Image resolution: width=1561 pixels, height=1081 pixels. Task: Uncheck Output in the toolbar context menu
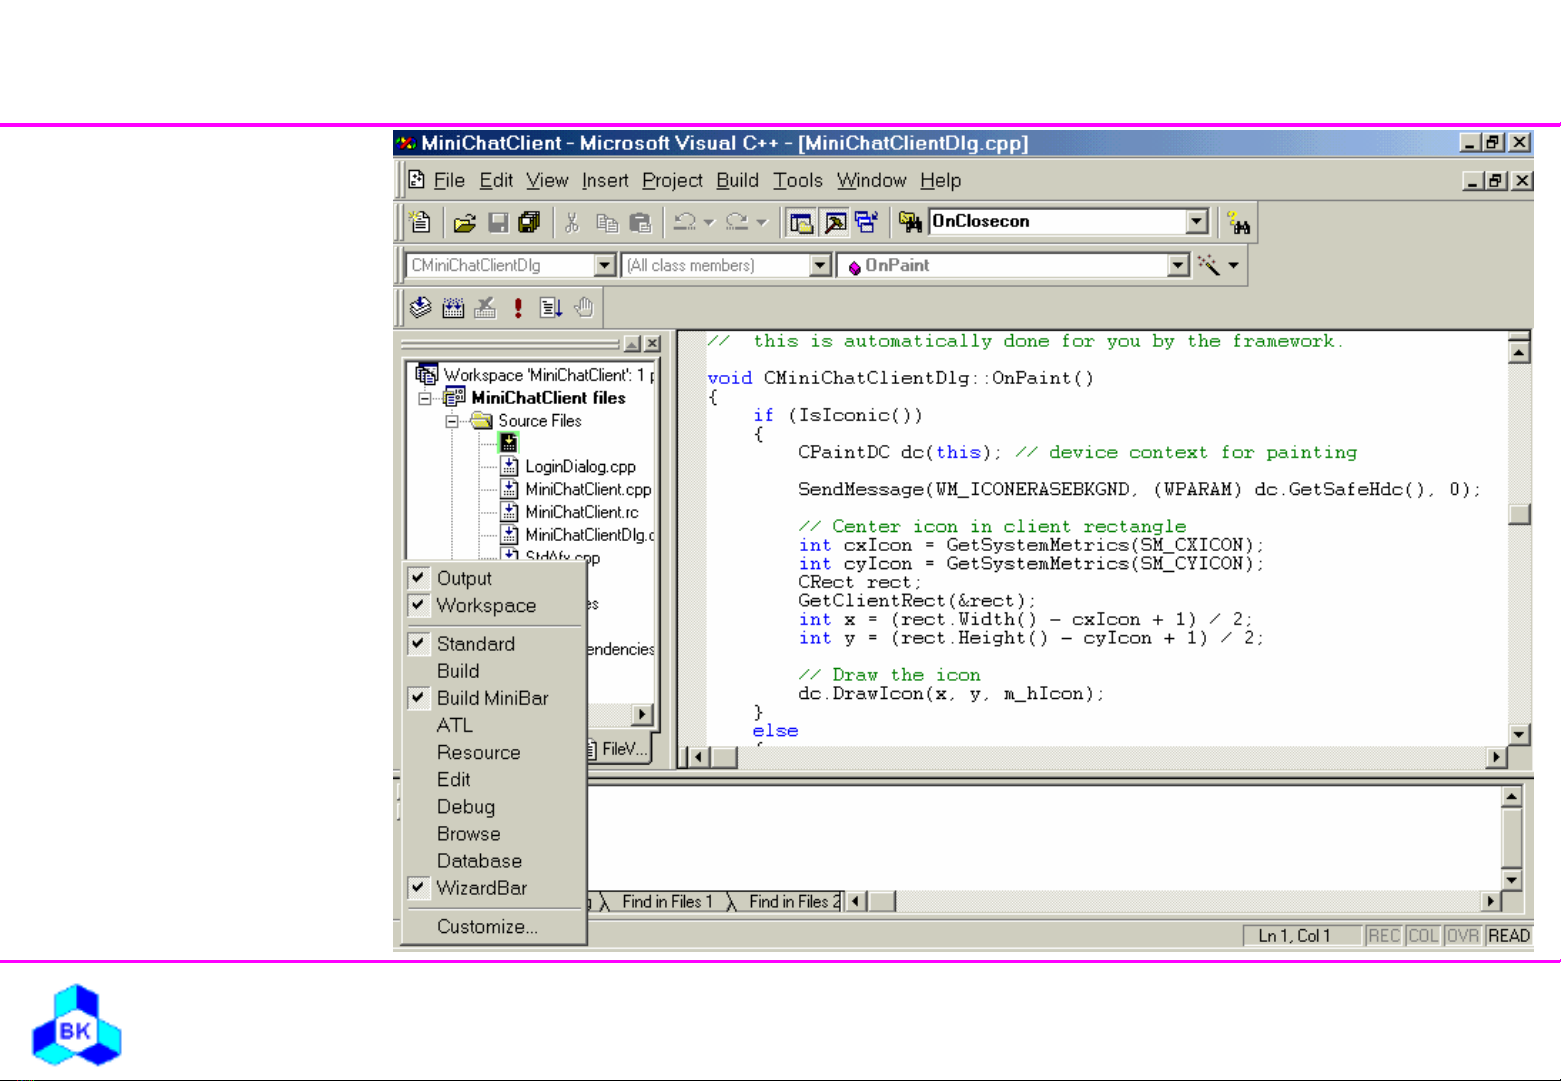[x=464, y=578]
